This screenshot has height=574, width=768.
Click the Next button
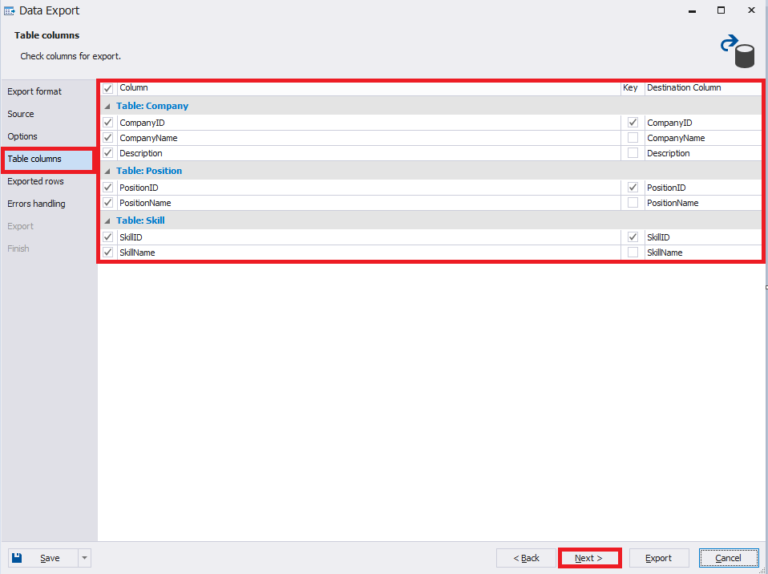[x=589, y=558]
